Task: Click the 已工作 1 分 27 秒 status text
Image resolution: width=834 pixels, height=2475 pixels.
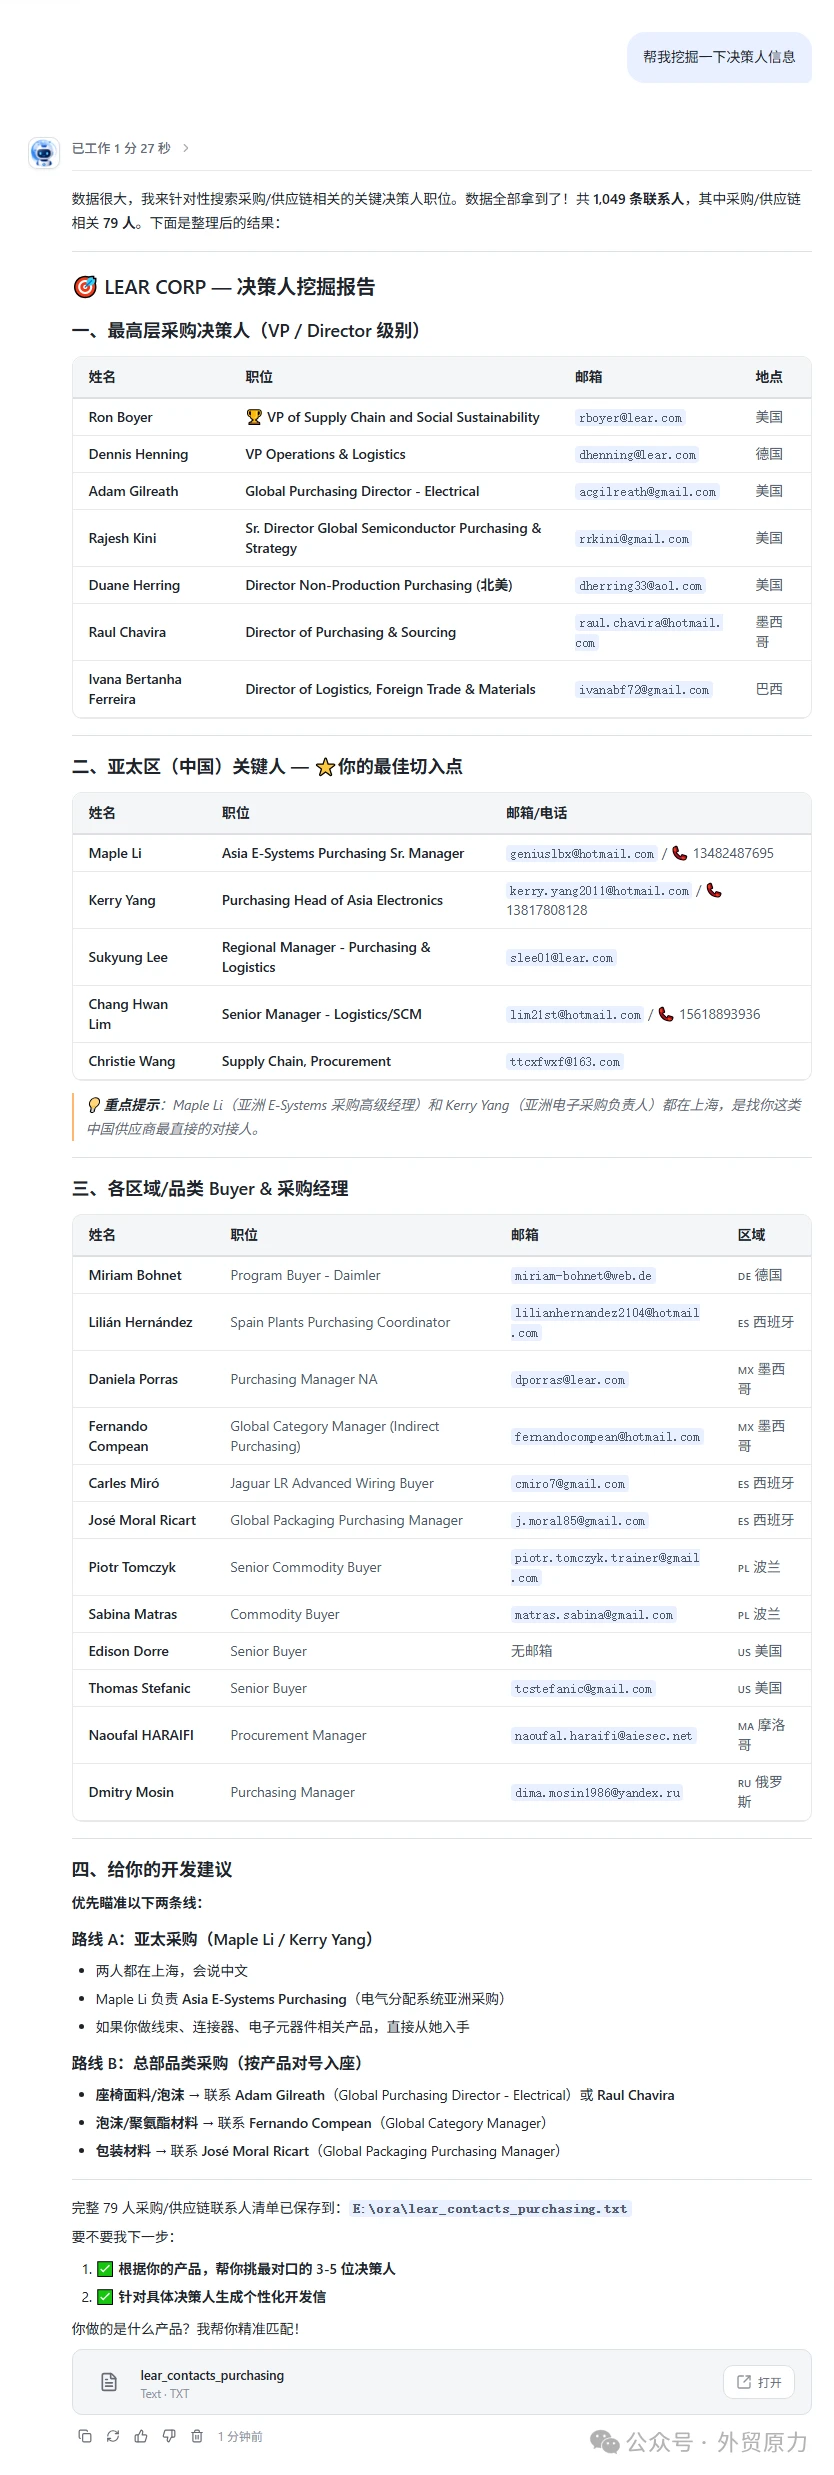Action: point(121,148)
